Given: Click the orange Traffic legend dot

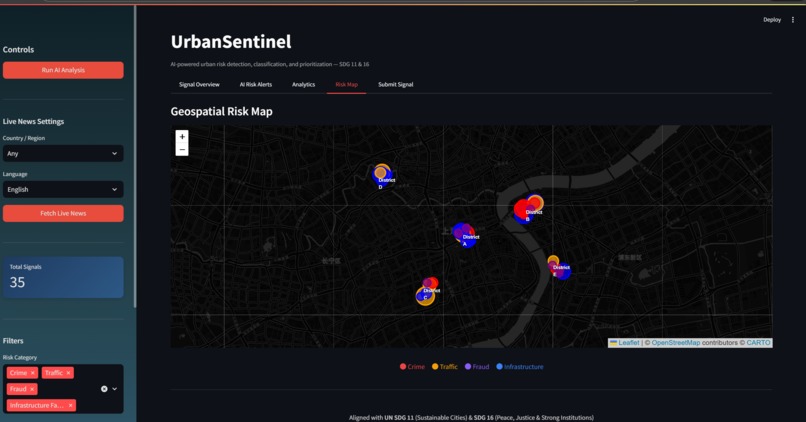Looking at the screenshot, I should pos(435,366).
